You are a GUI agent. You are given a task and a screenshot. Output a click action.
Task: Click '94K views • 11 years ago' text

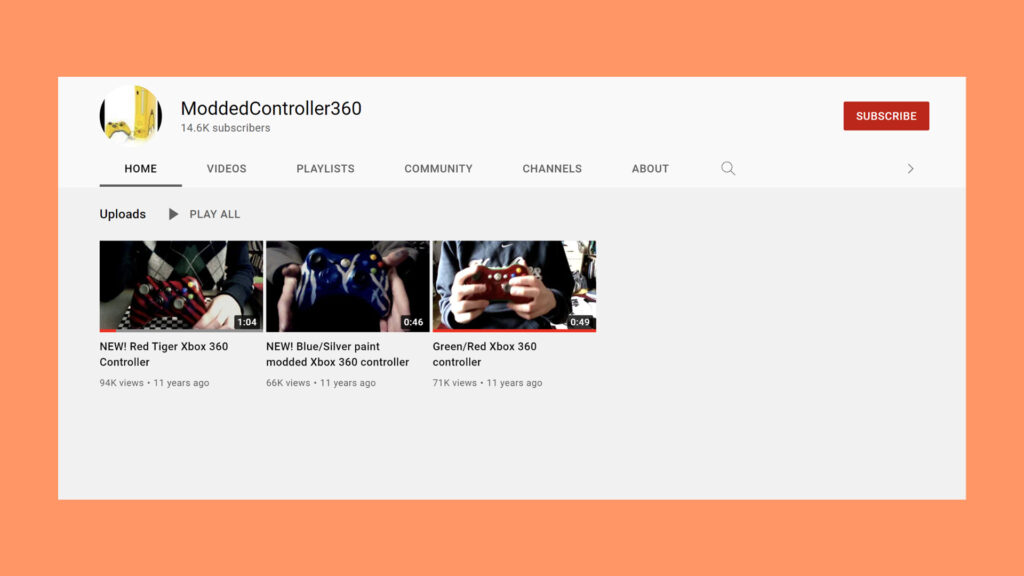[154, 383]
